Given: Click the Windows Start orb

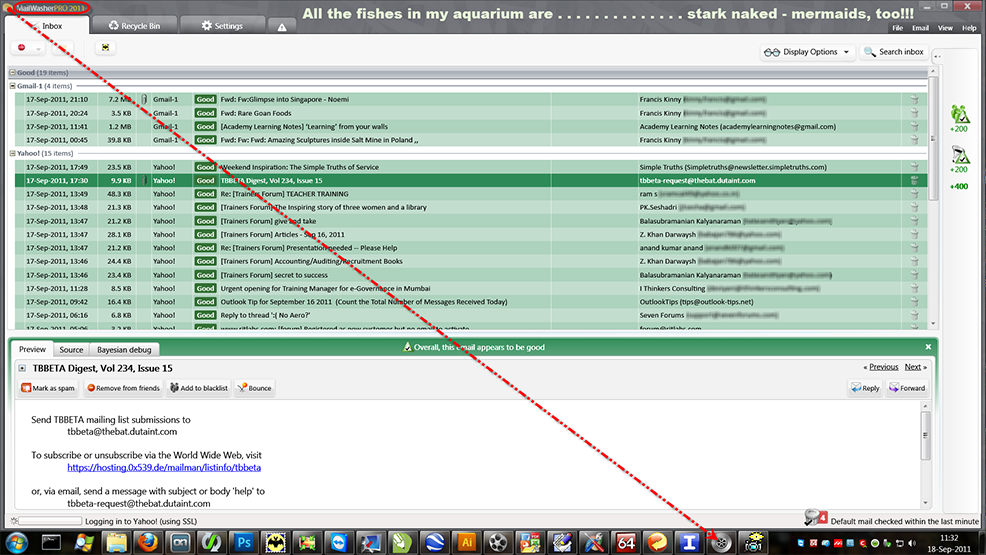Looking at the screenshot, I should (x=16, y=542).
